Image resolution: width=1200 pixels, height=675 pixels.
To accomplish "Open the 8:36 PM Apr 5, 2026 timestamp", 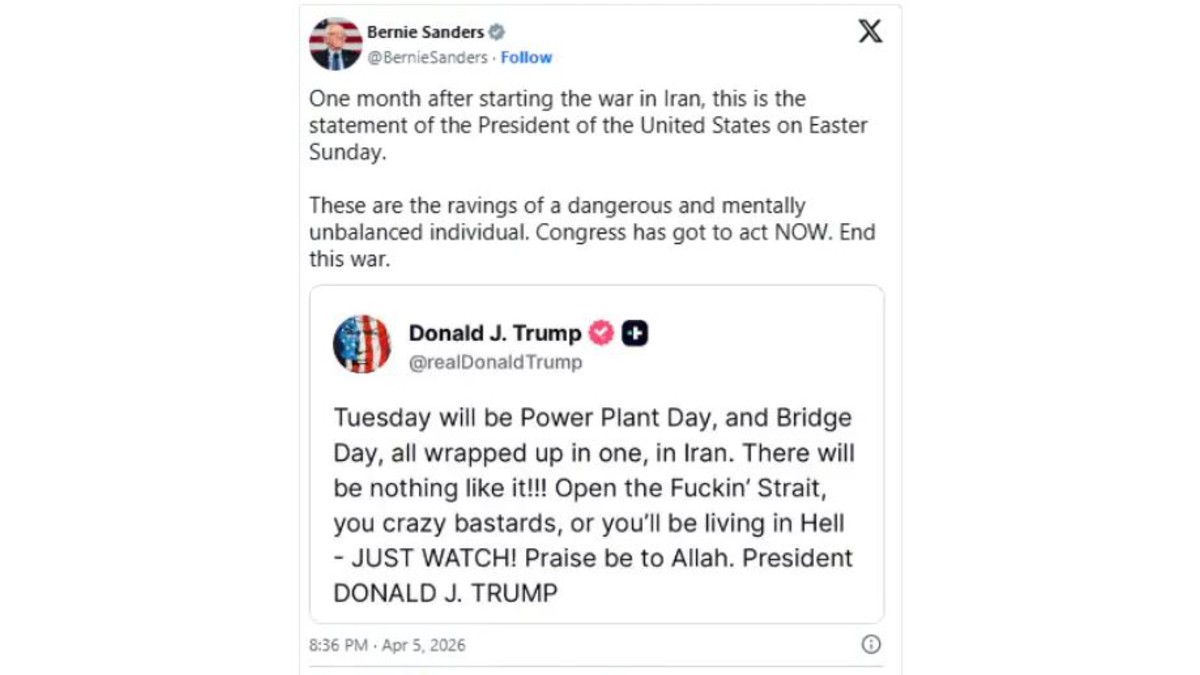I will coord(387,645).
